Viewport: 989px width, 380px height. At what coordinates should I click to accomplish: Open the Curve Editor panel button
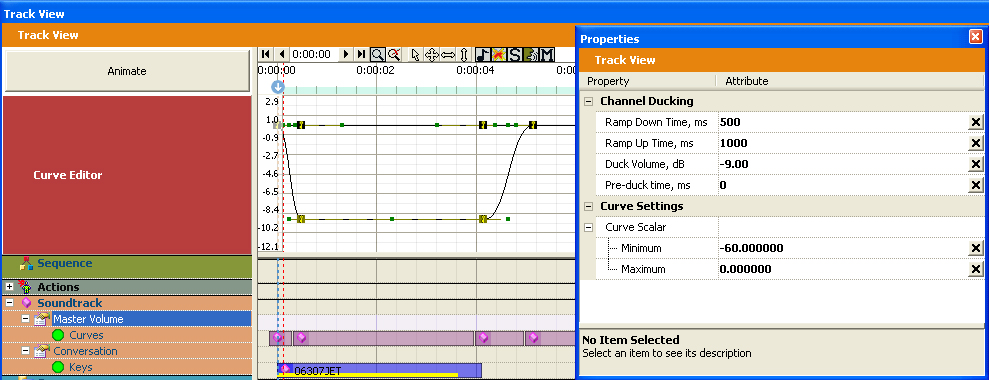pos(127,175)
